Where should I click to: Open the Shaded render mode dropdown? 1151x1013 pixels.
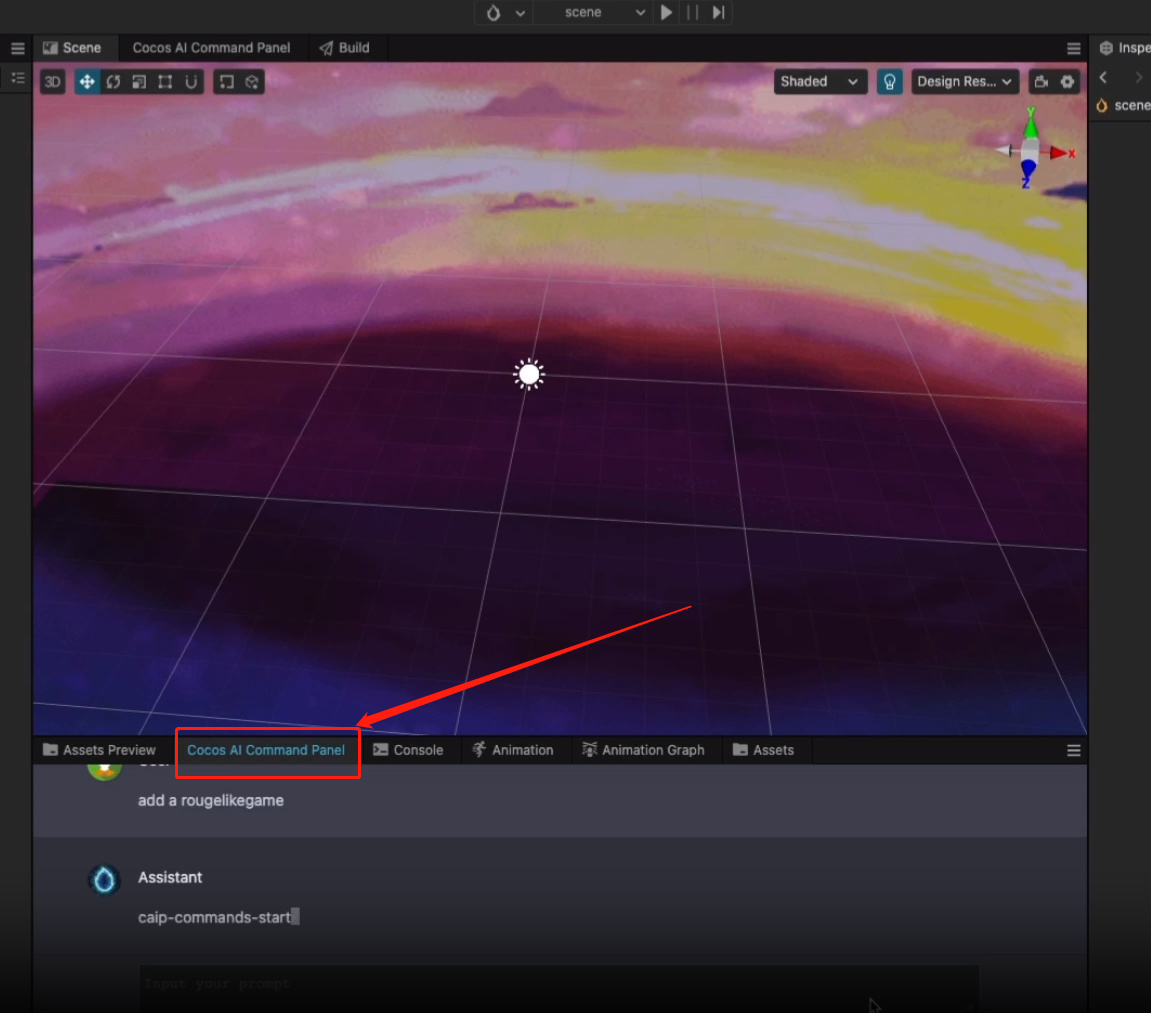pyautogui.click(x=819, y=81)
